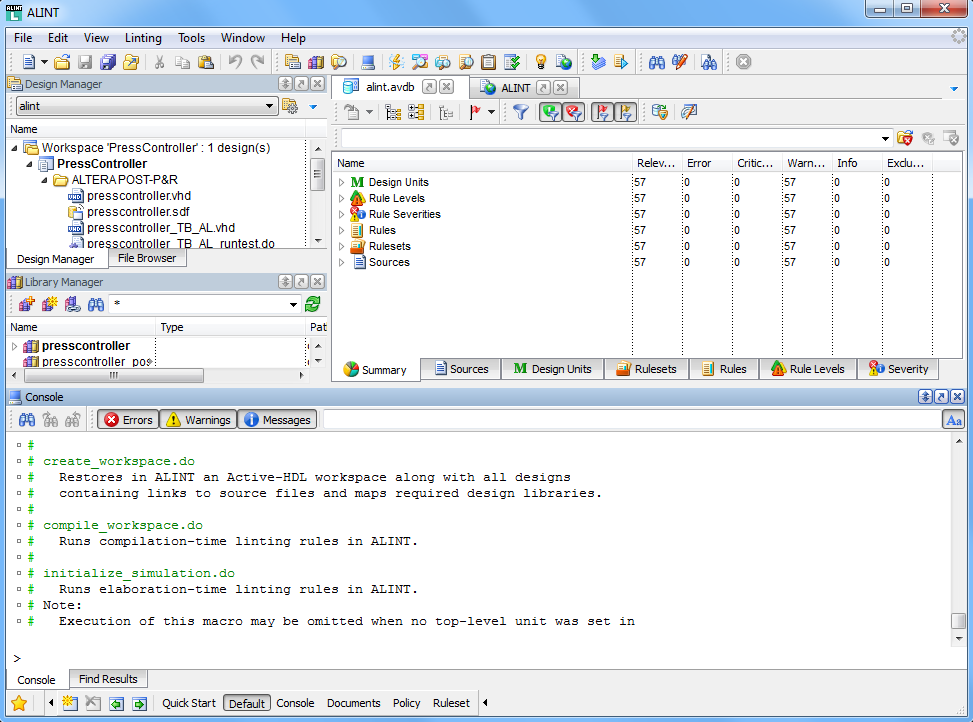Click the Console Find binoculars icon
The height and width of the screenshot is (722, 973).
[27, 420]
